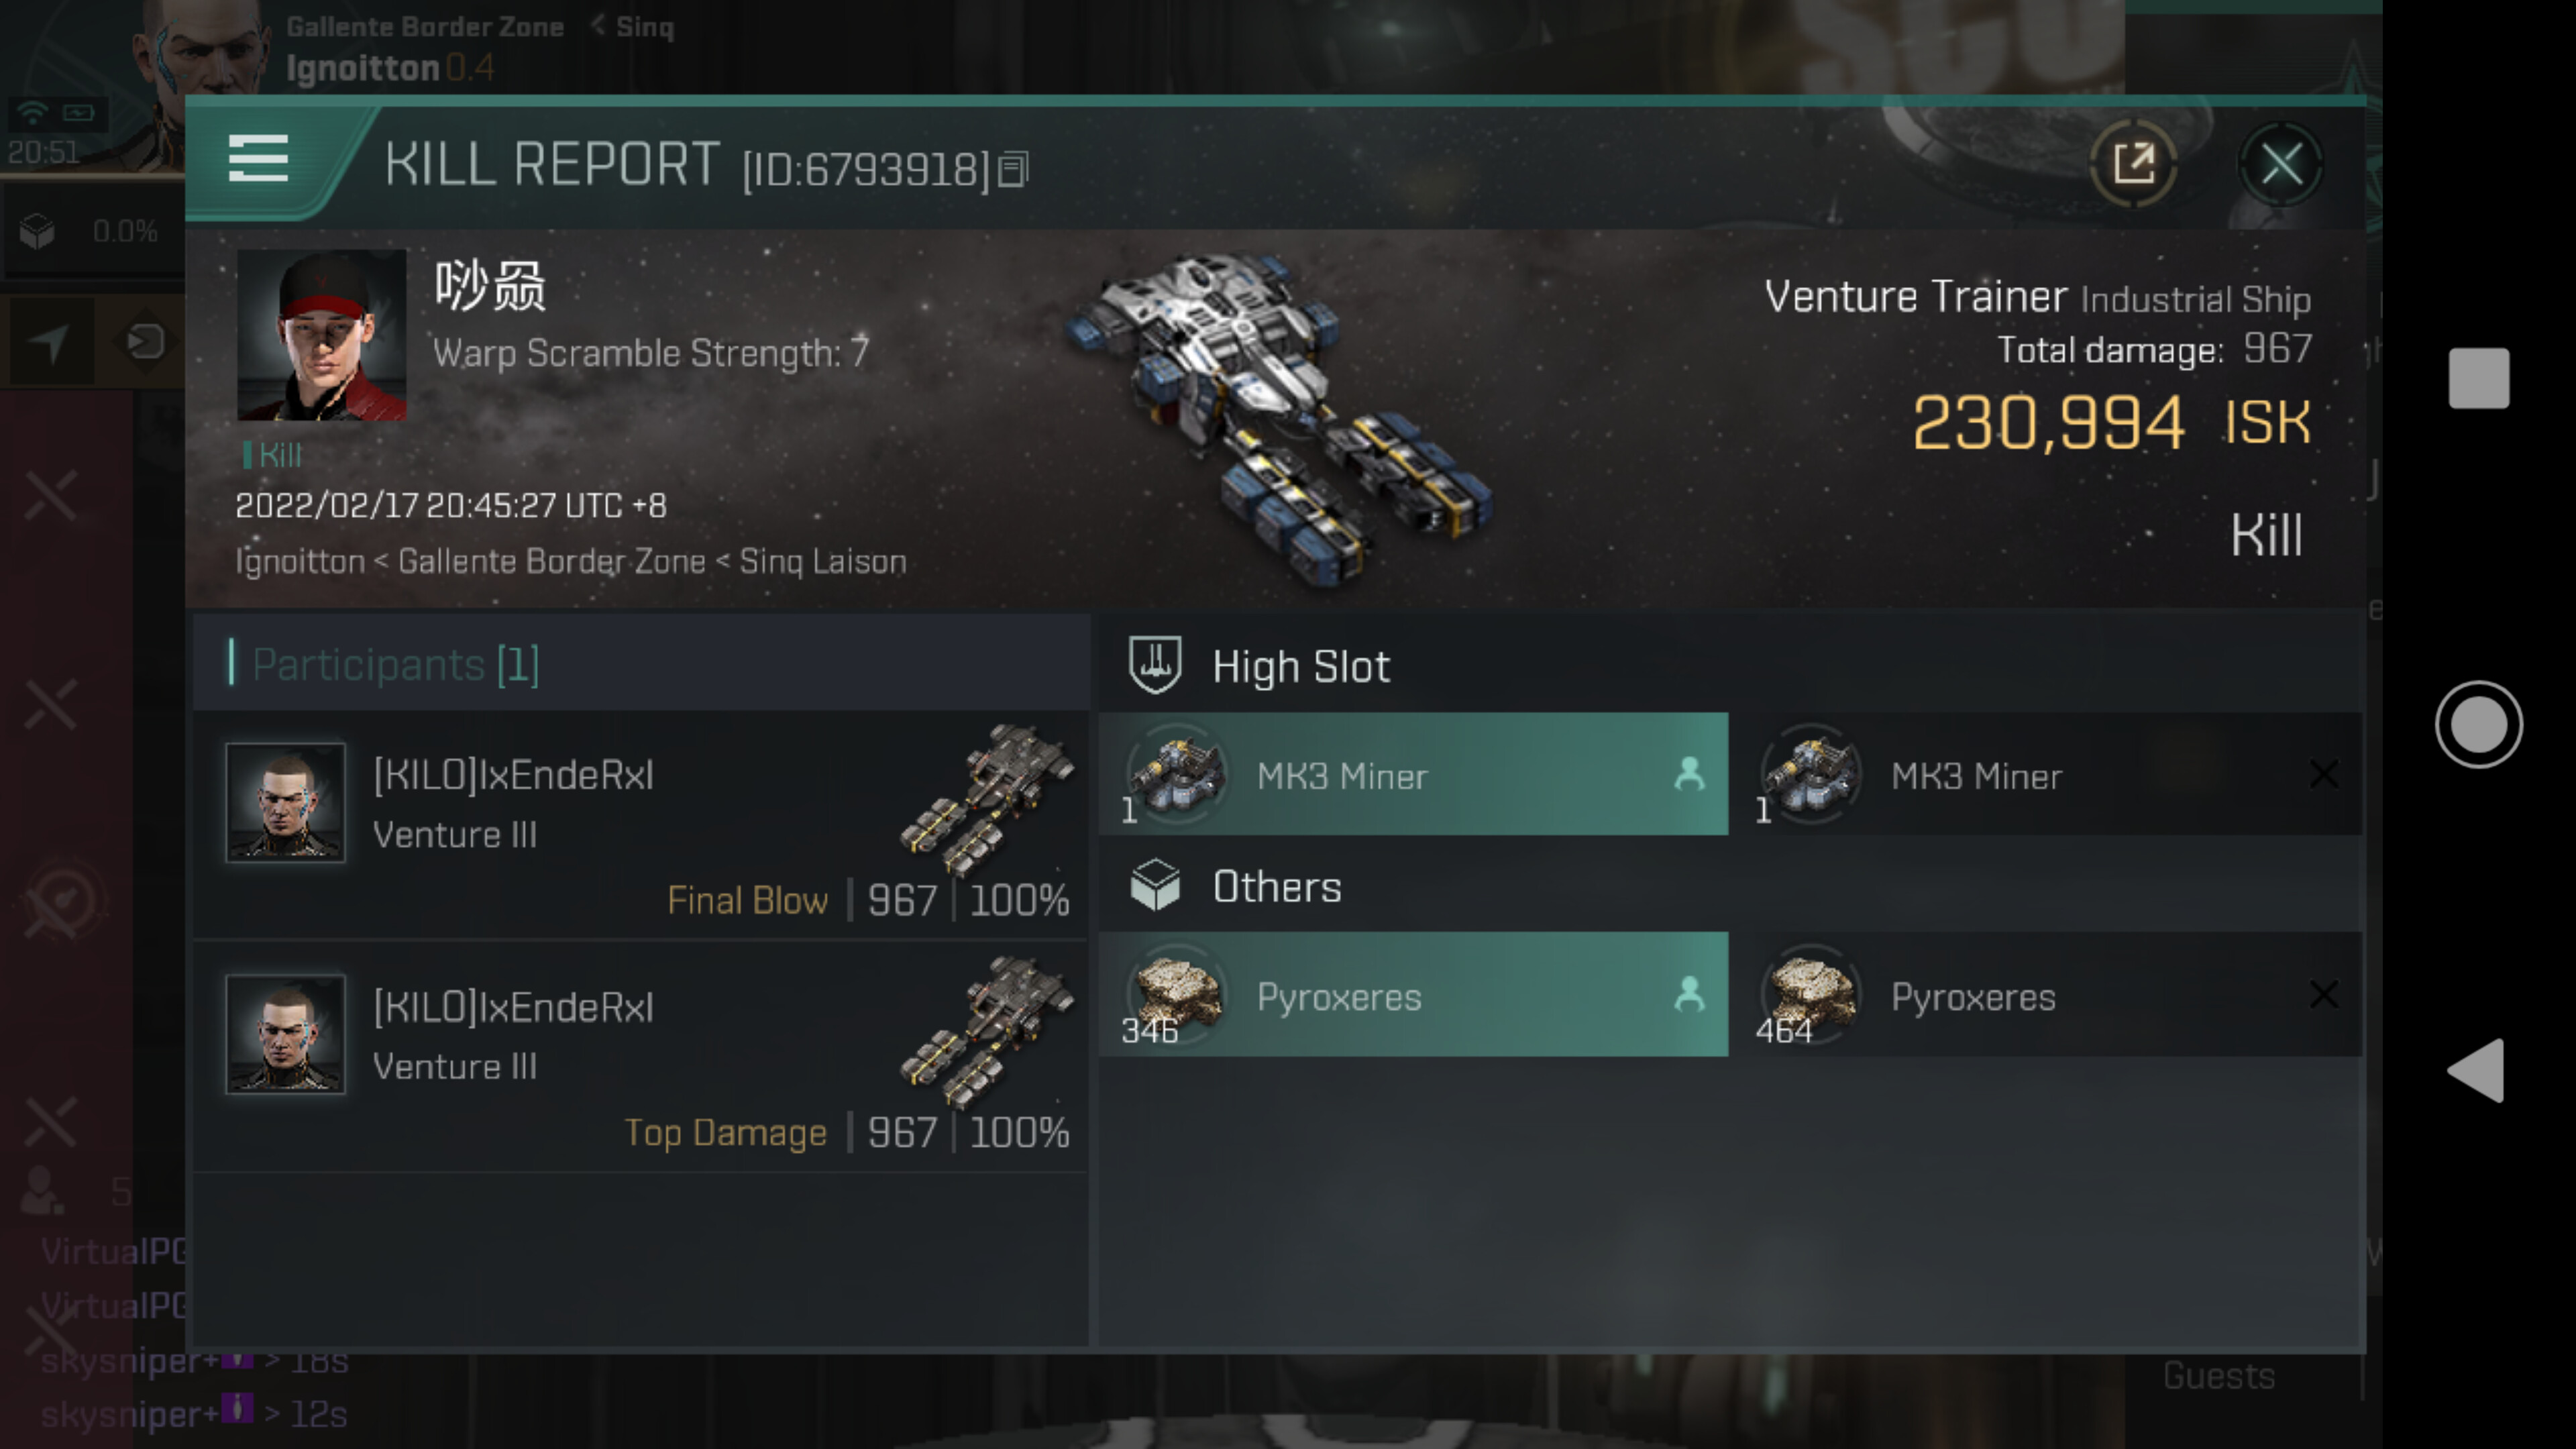Open the Ignoitton system location link
This screenshot has width=2576, height=1449.
coord(300,562)
